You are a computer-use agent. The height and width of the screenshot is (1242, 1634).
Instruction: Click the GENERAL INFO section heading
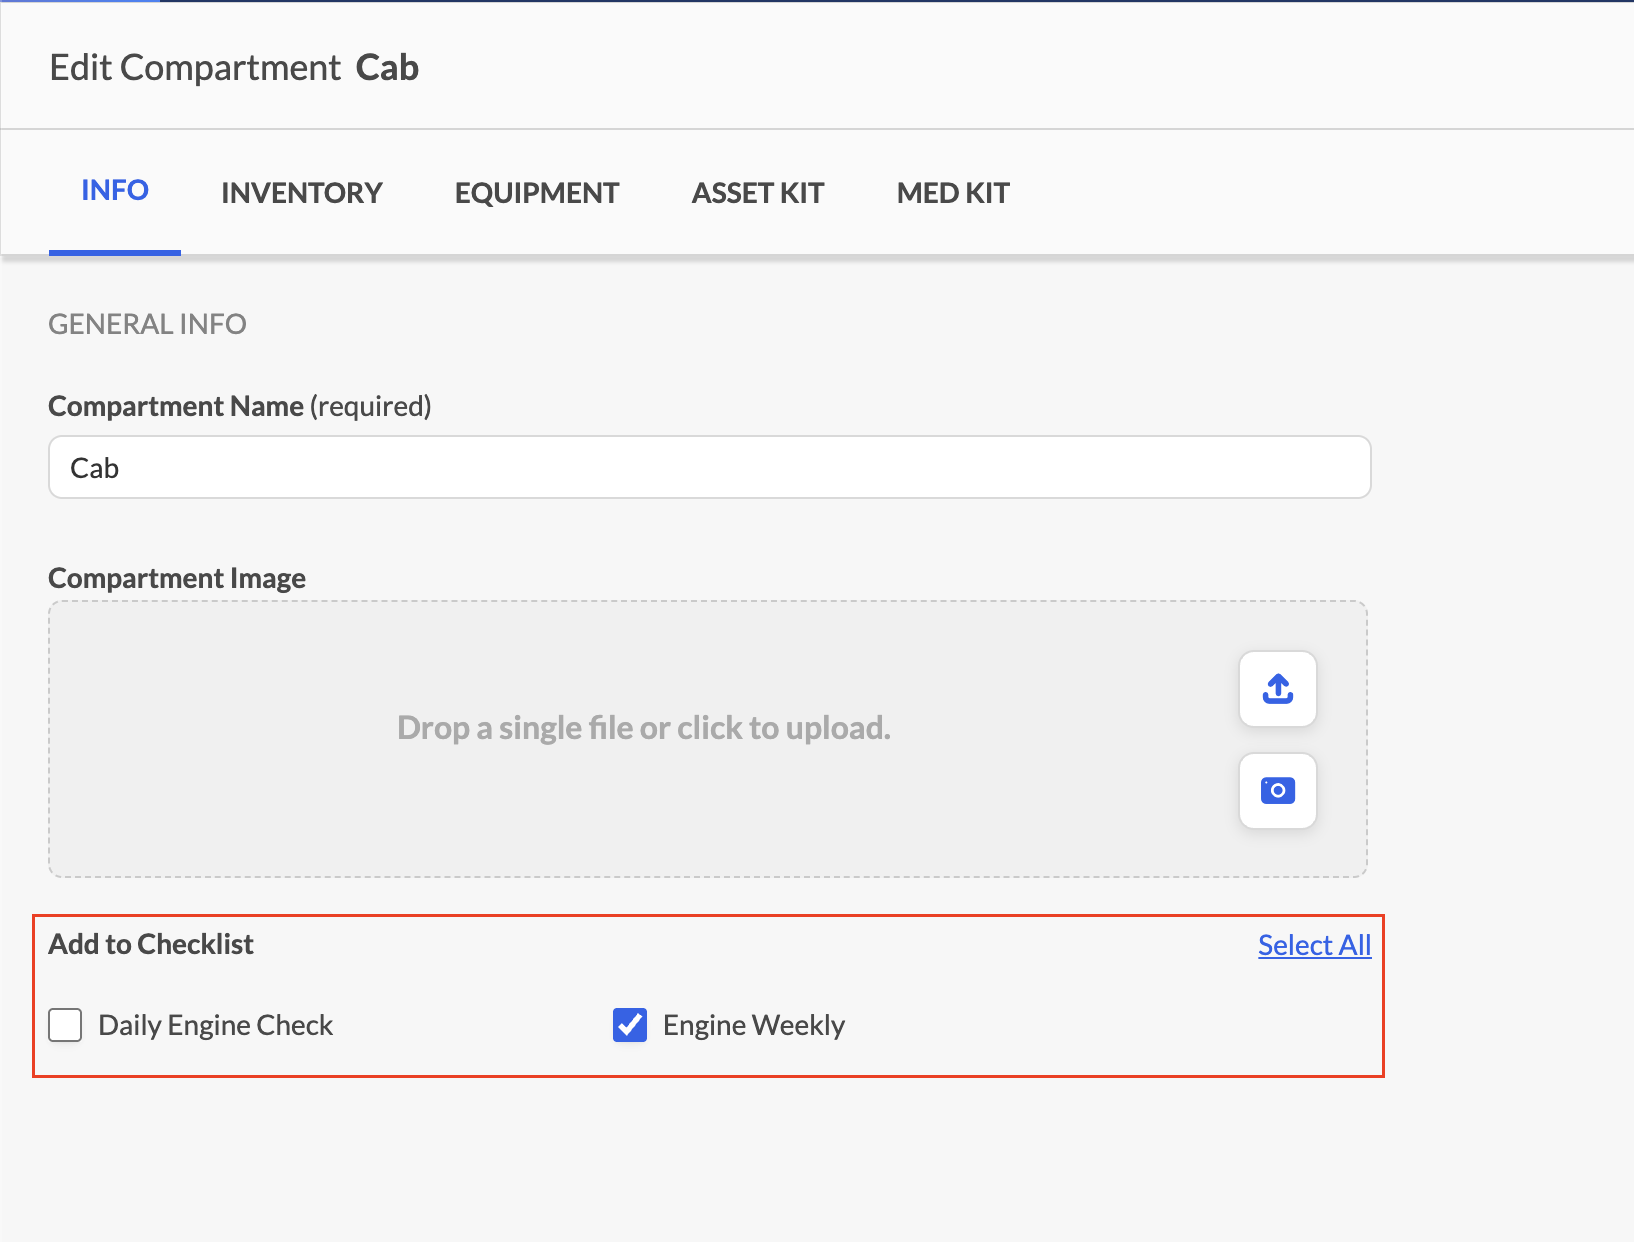point(147,324)
